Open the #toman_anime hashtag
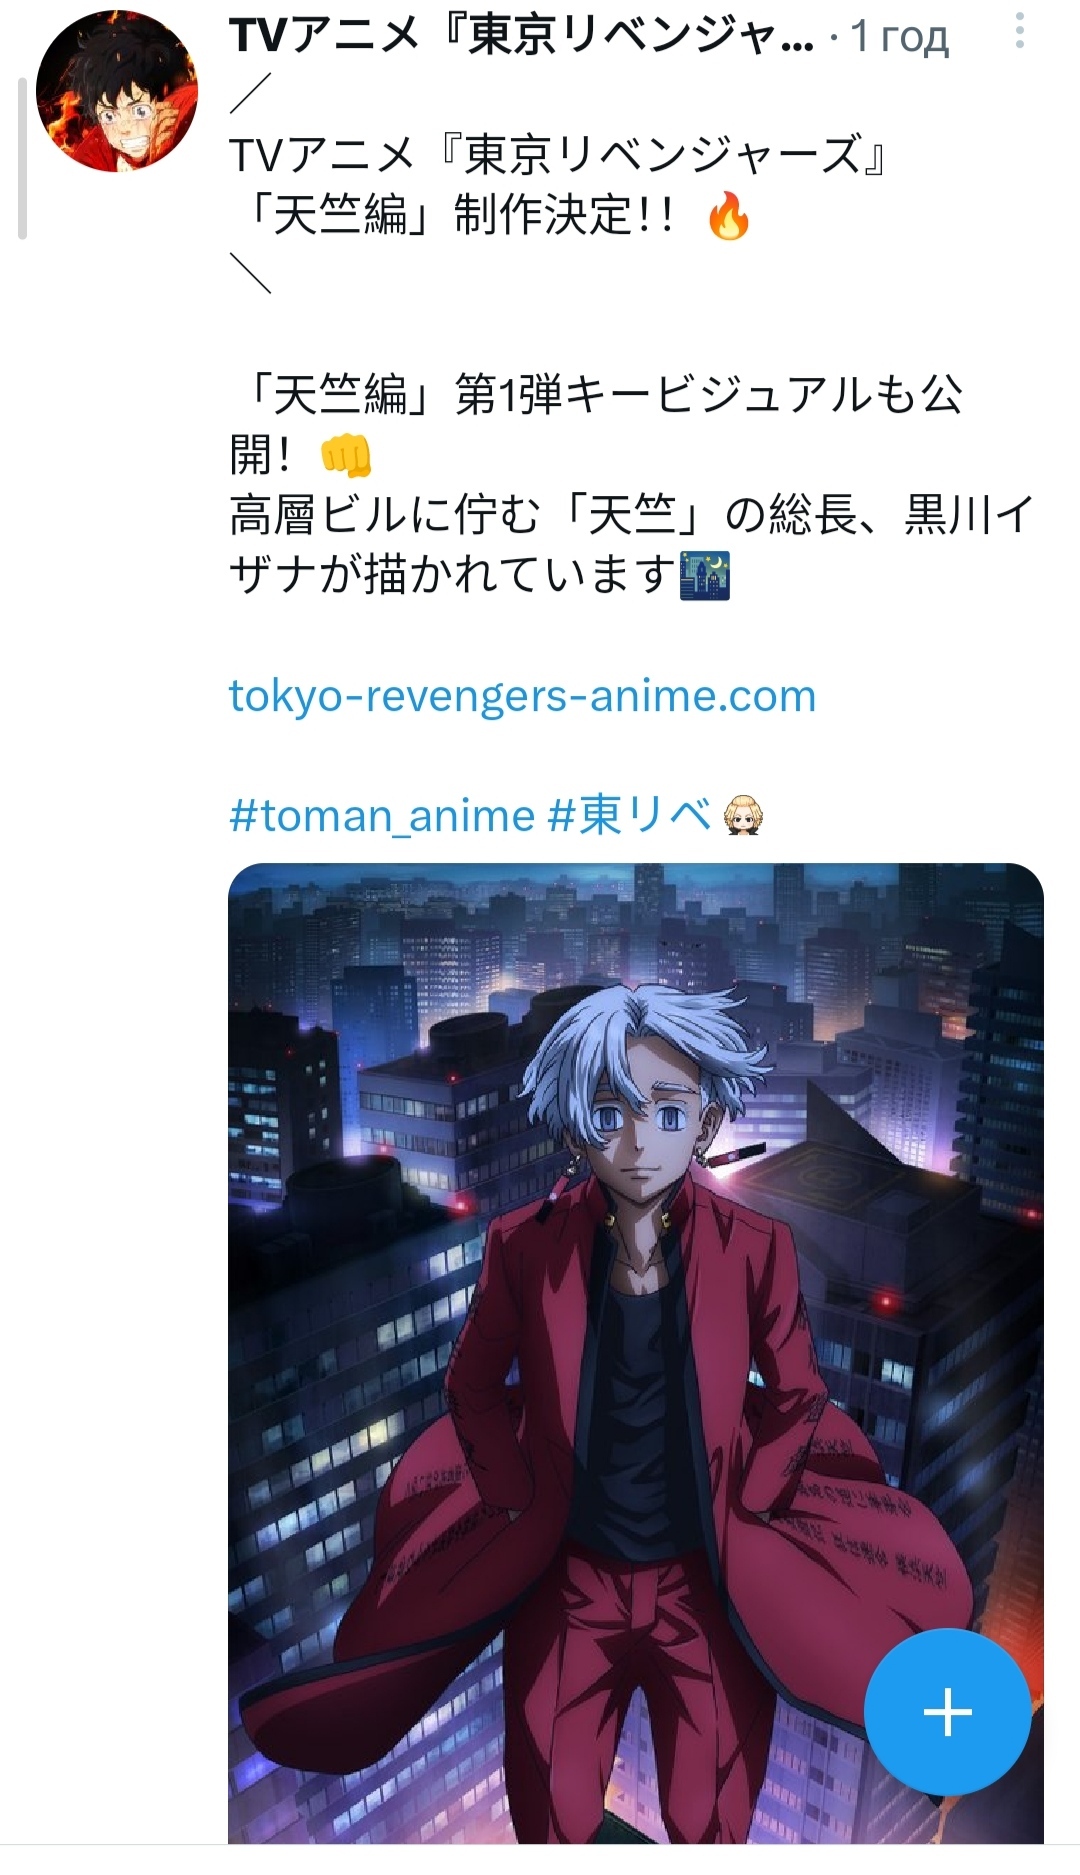Screen dimensions: 1080x1875 pyautogui.click(x=382, y=815)
